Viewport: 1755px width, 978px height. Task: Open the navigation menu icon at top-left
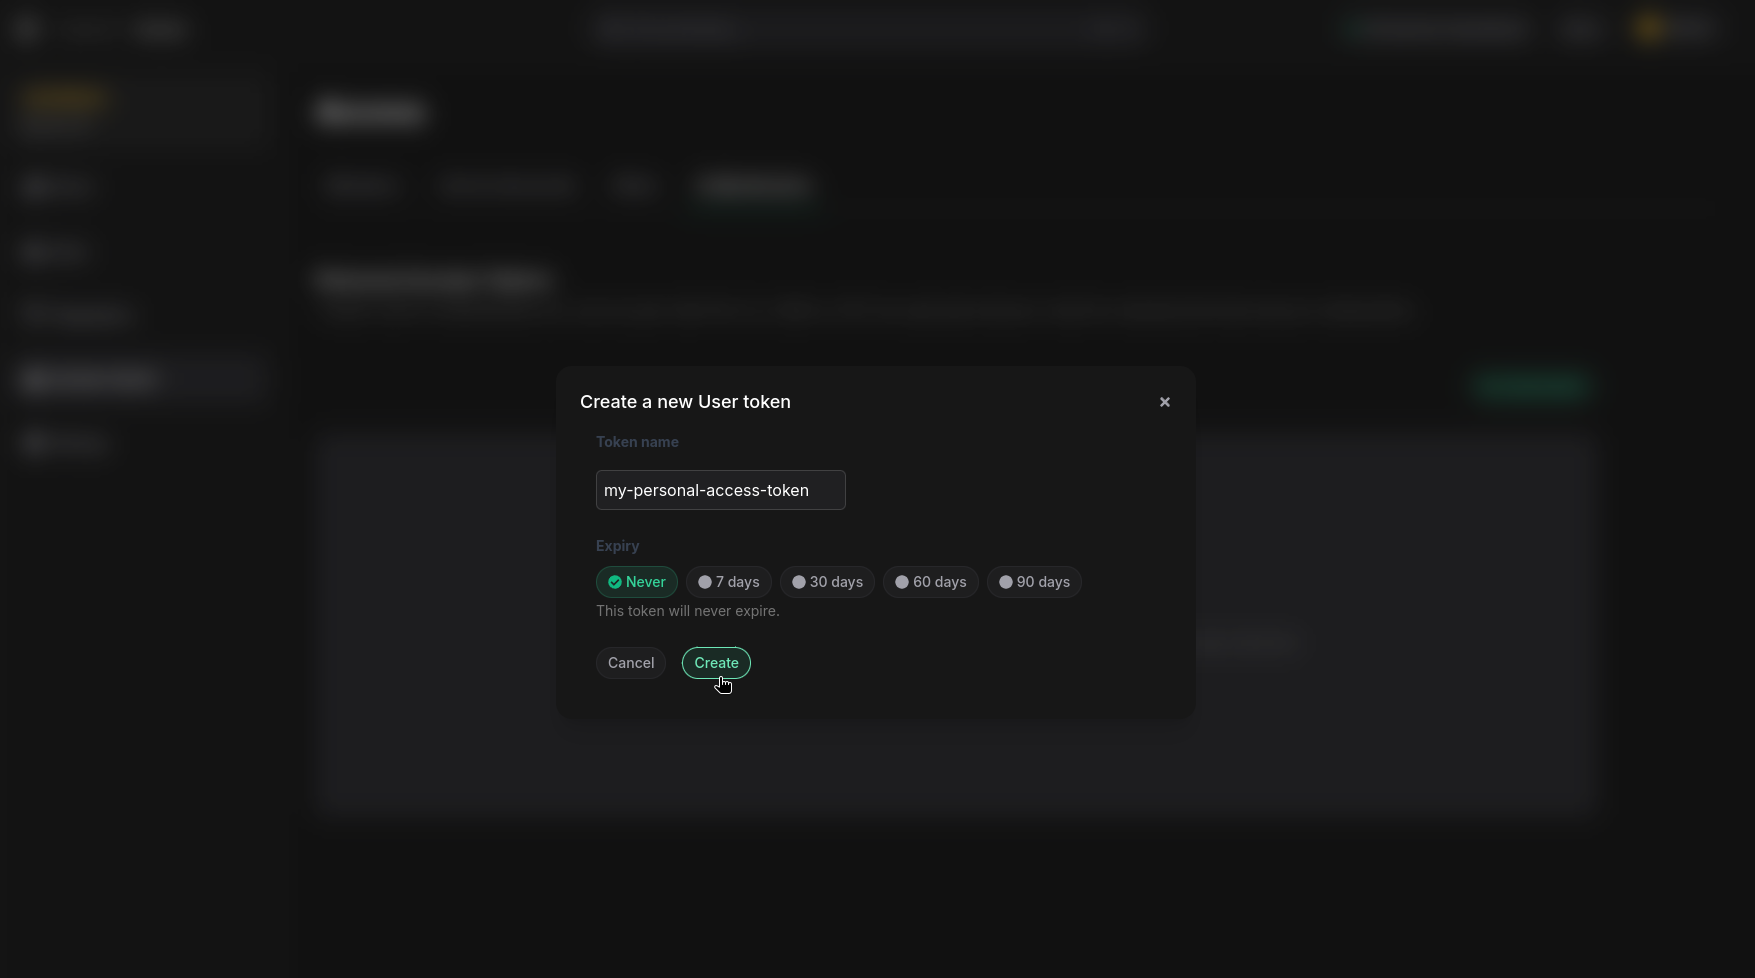pos(27,28)
